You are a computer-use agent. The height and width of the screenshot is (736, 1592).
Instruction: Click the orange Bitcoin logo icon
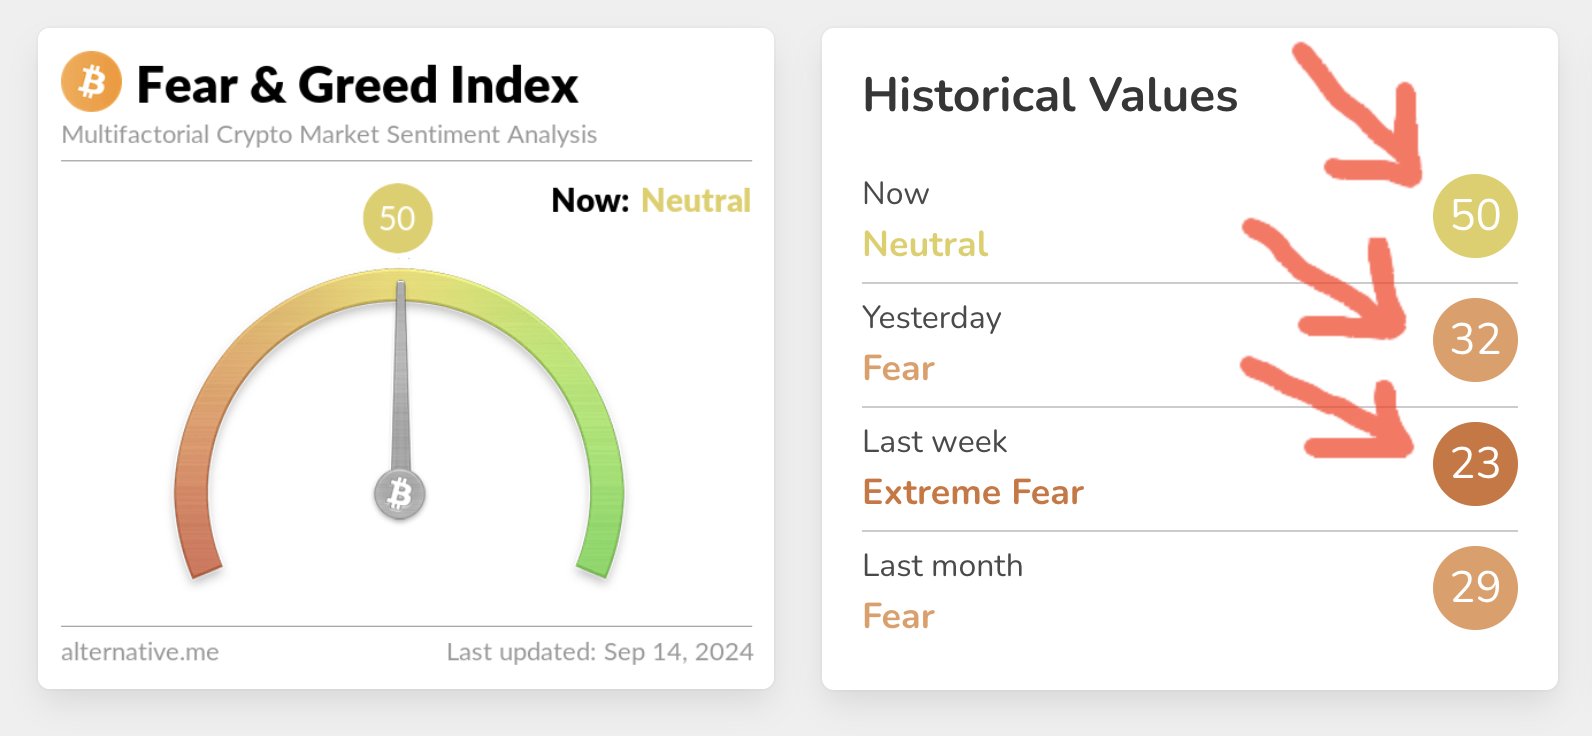tap(91, 82)
